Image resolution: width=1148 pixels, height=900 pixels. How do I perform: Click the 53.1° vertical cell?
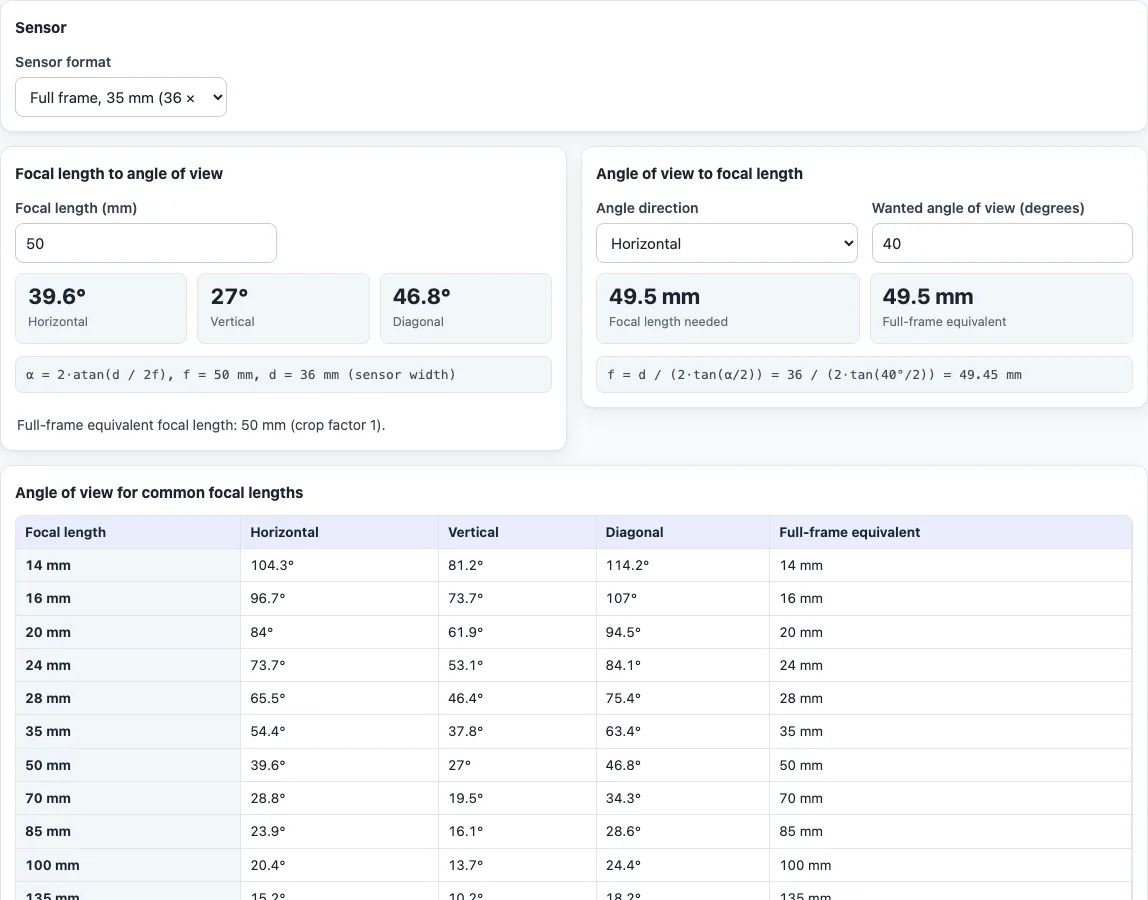click(x=517, y=665)
